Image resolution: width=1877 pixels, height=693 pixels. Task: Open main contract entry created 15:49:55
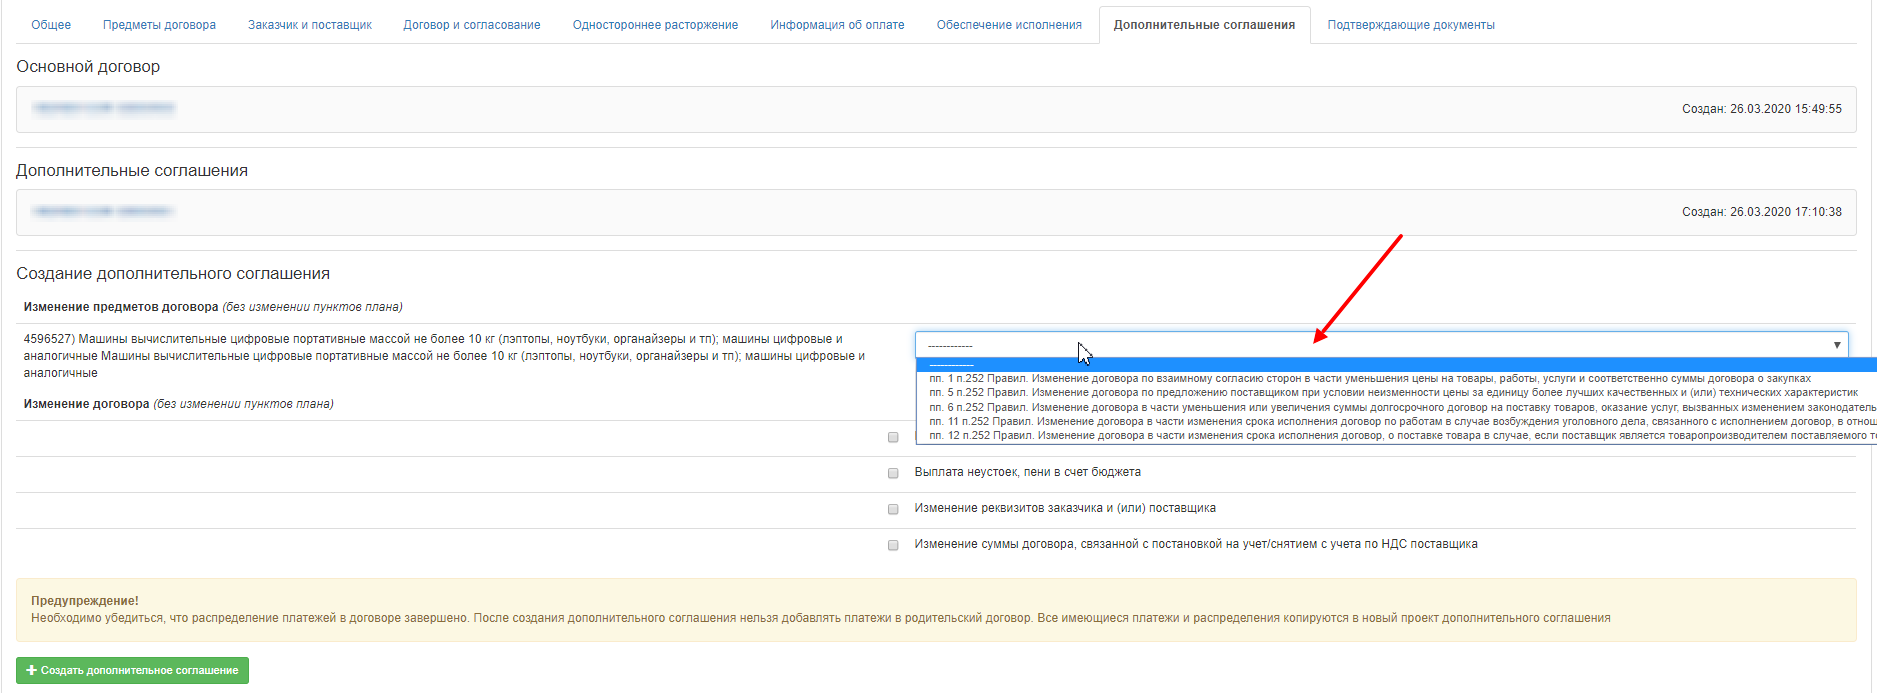pyautogui.click(x=104, y=108)
